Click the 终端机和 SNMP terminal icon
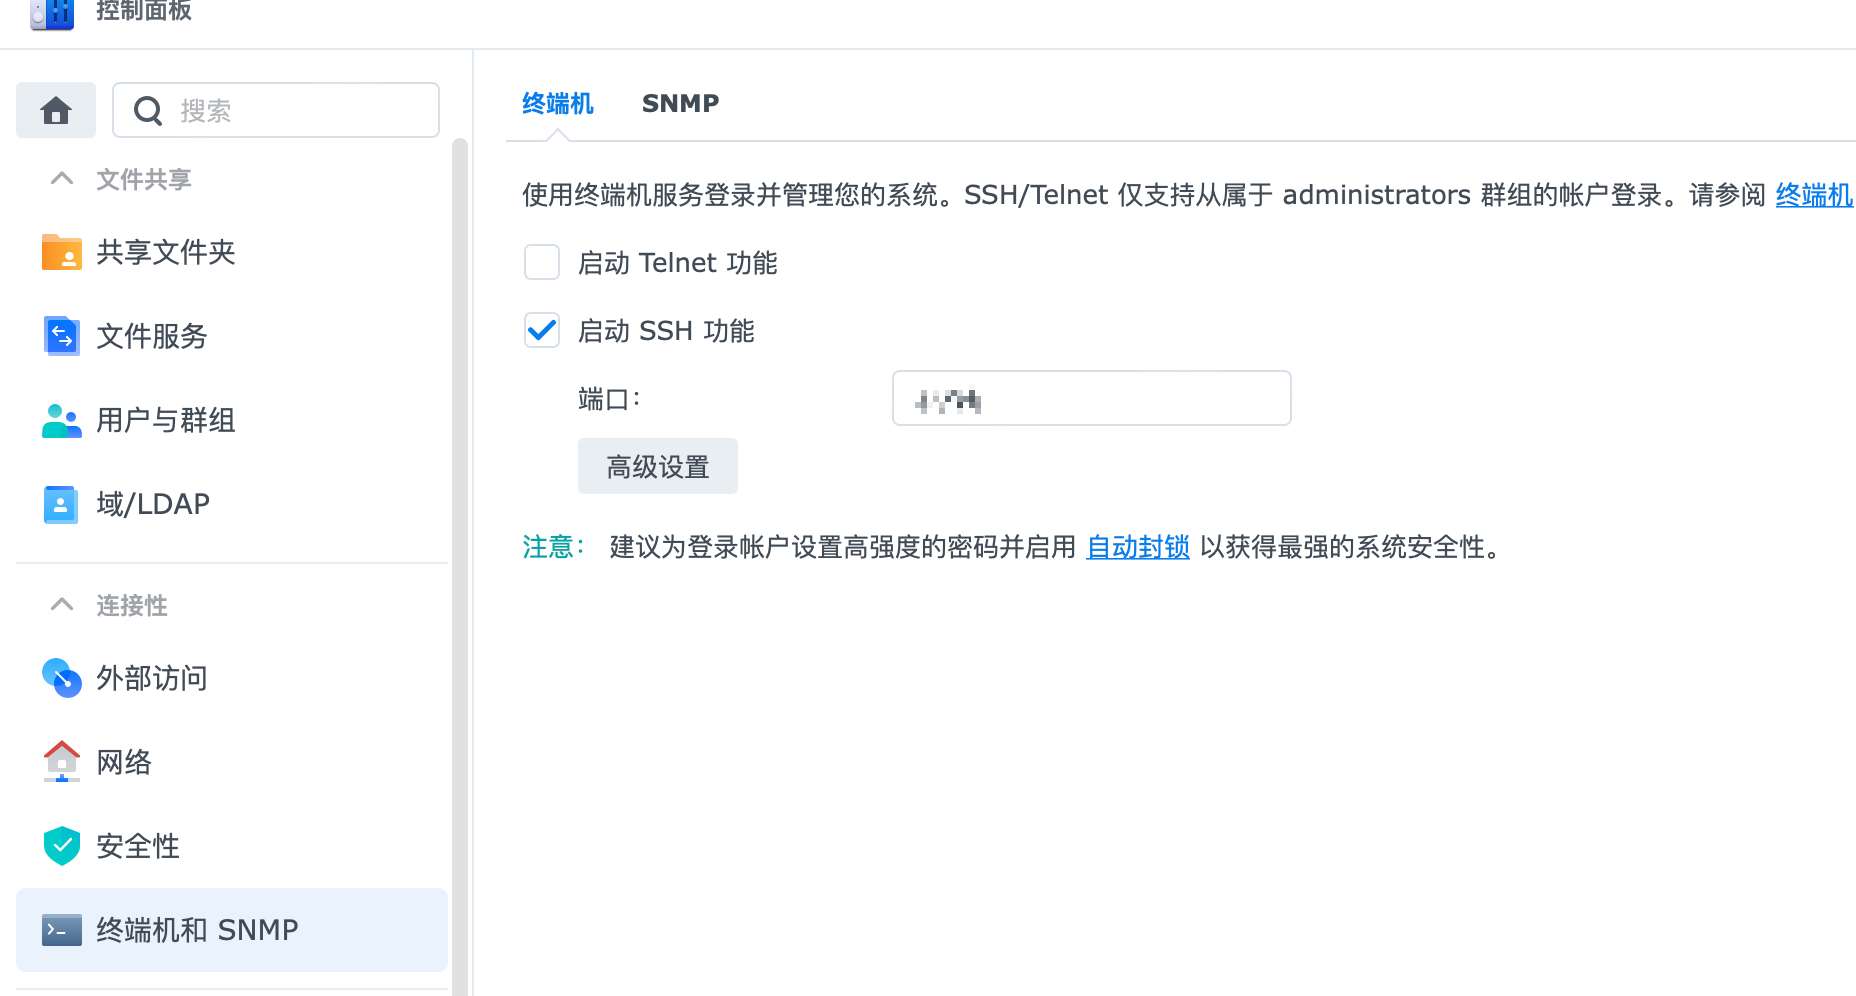 point(62,930)
